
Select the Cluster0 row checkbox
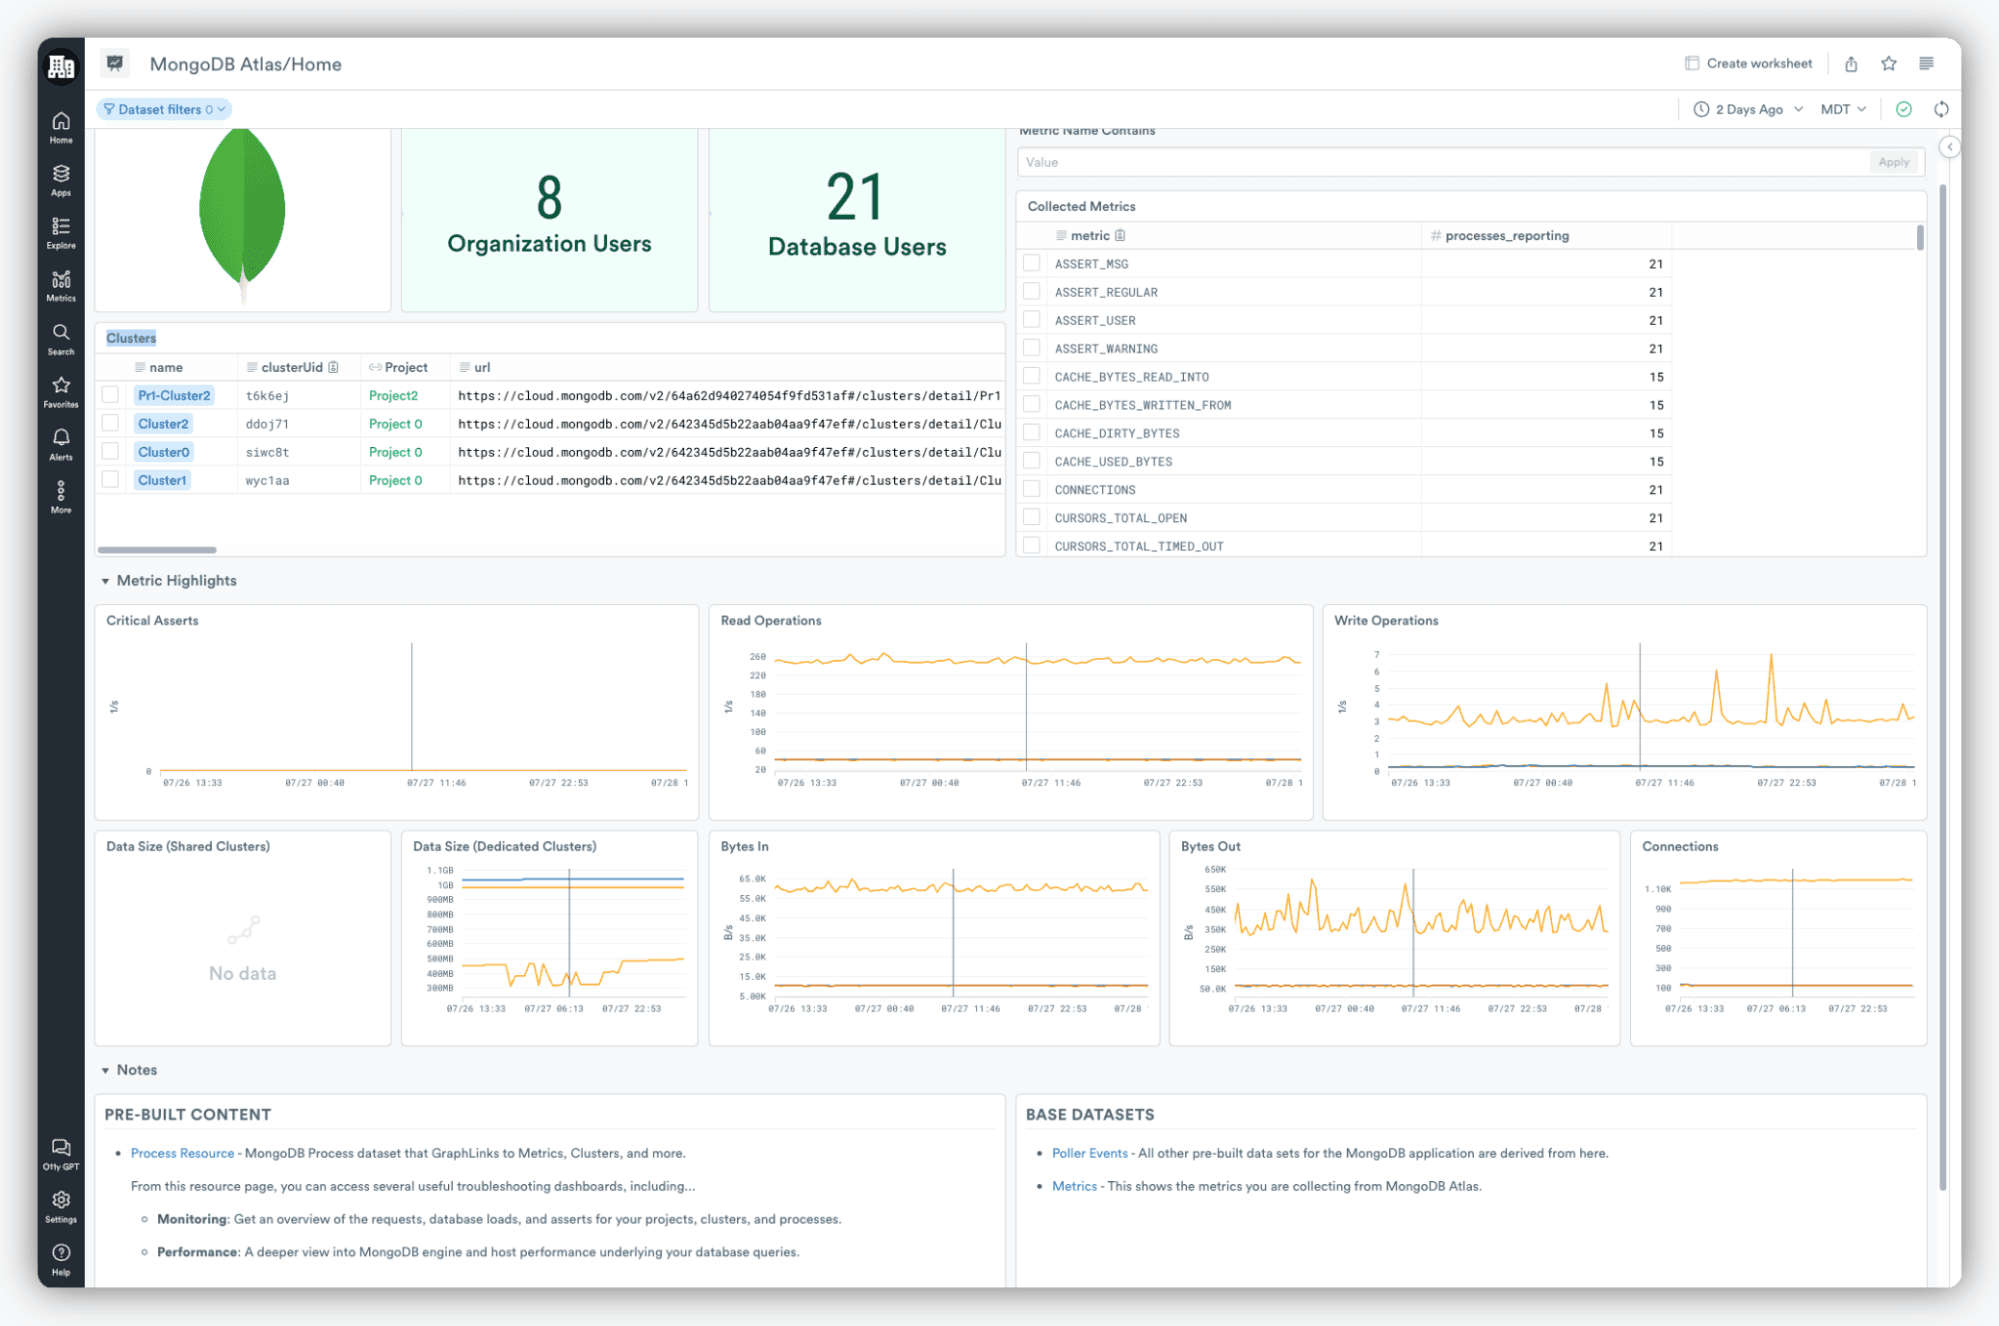(110, 451)
